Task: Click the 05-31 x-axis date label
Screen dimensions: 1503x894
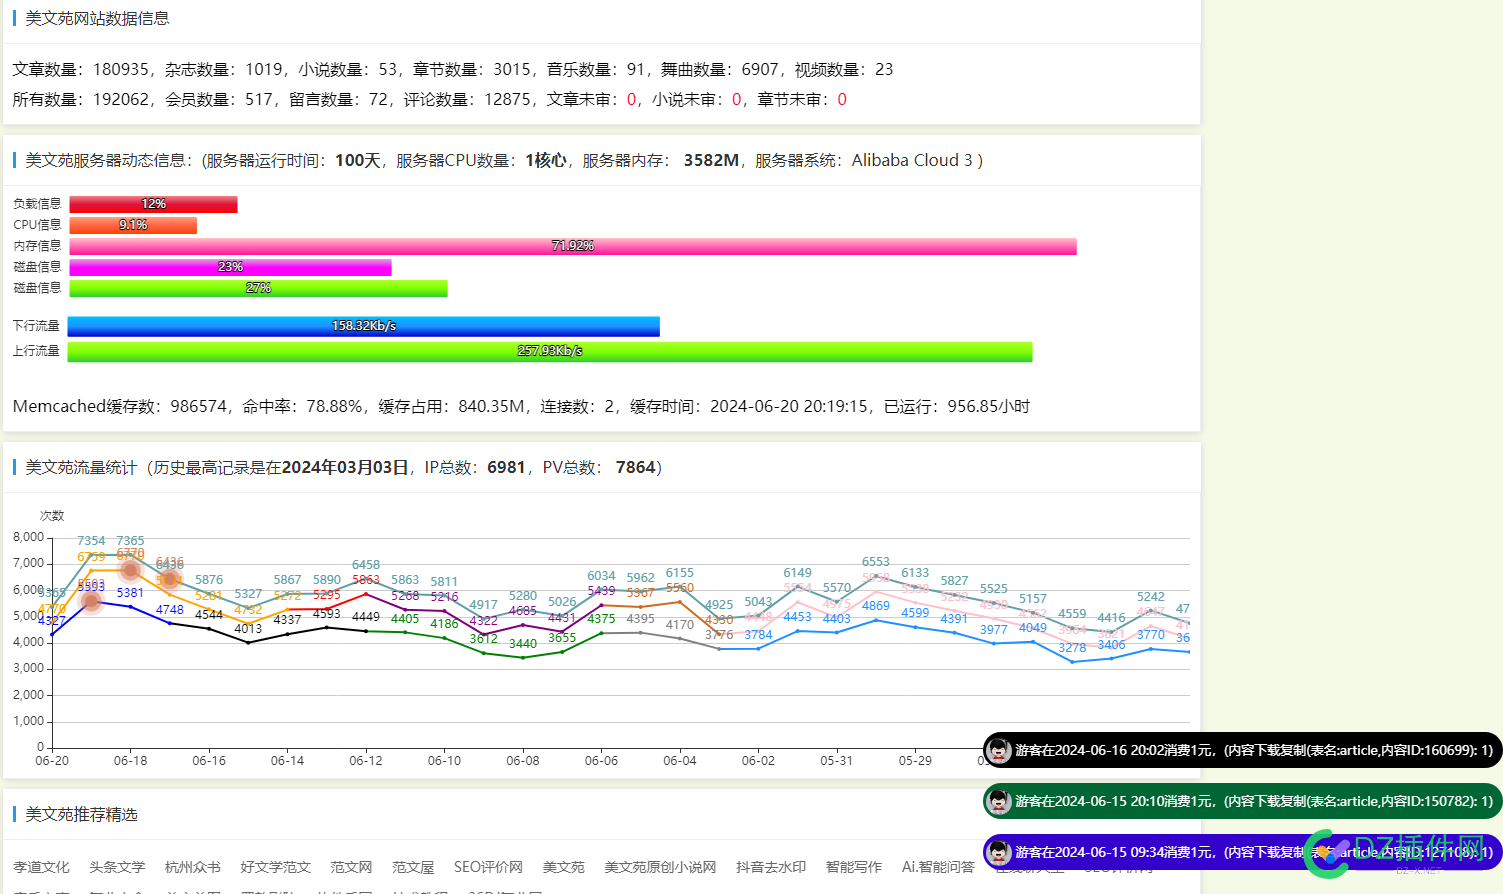Action: point(837,761)
